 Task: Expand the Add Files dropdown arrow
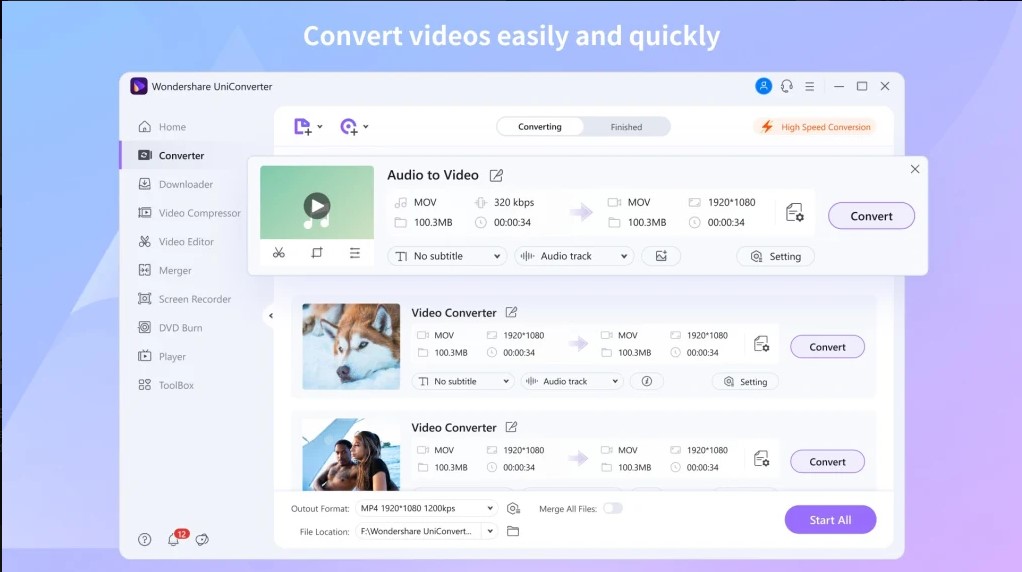click(320, 126)
